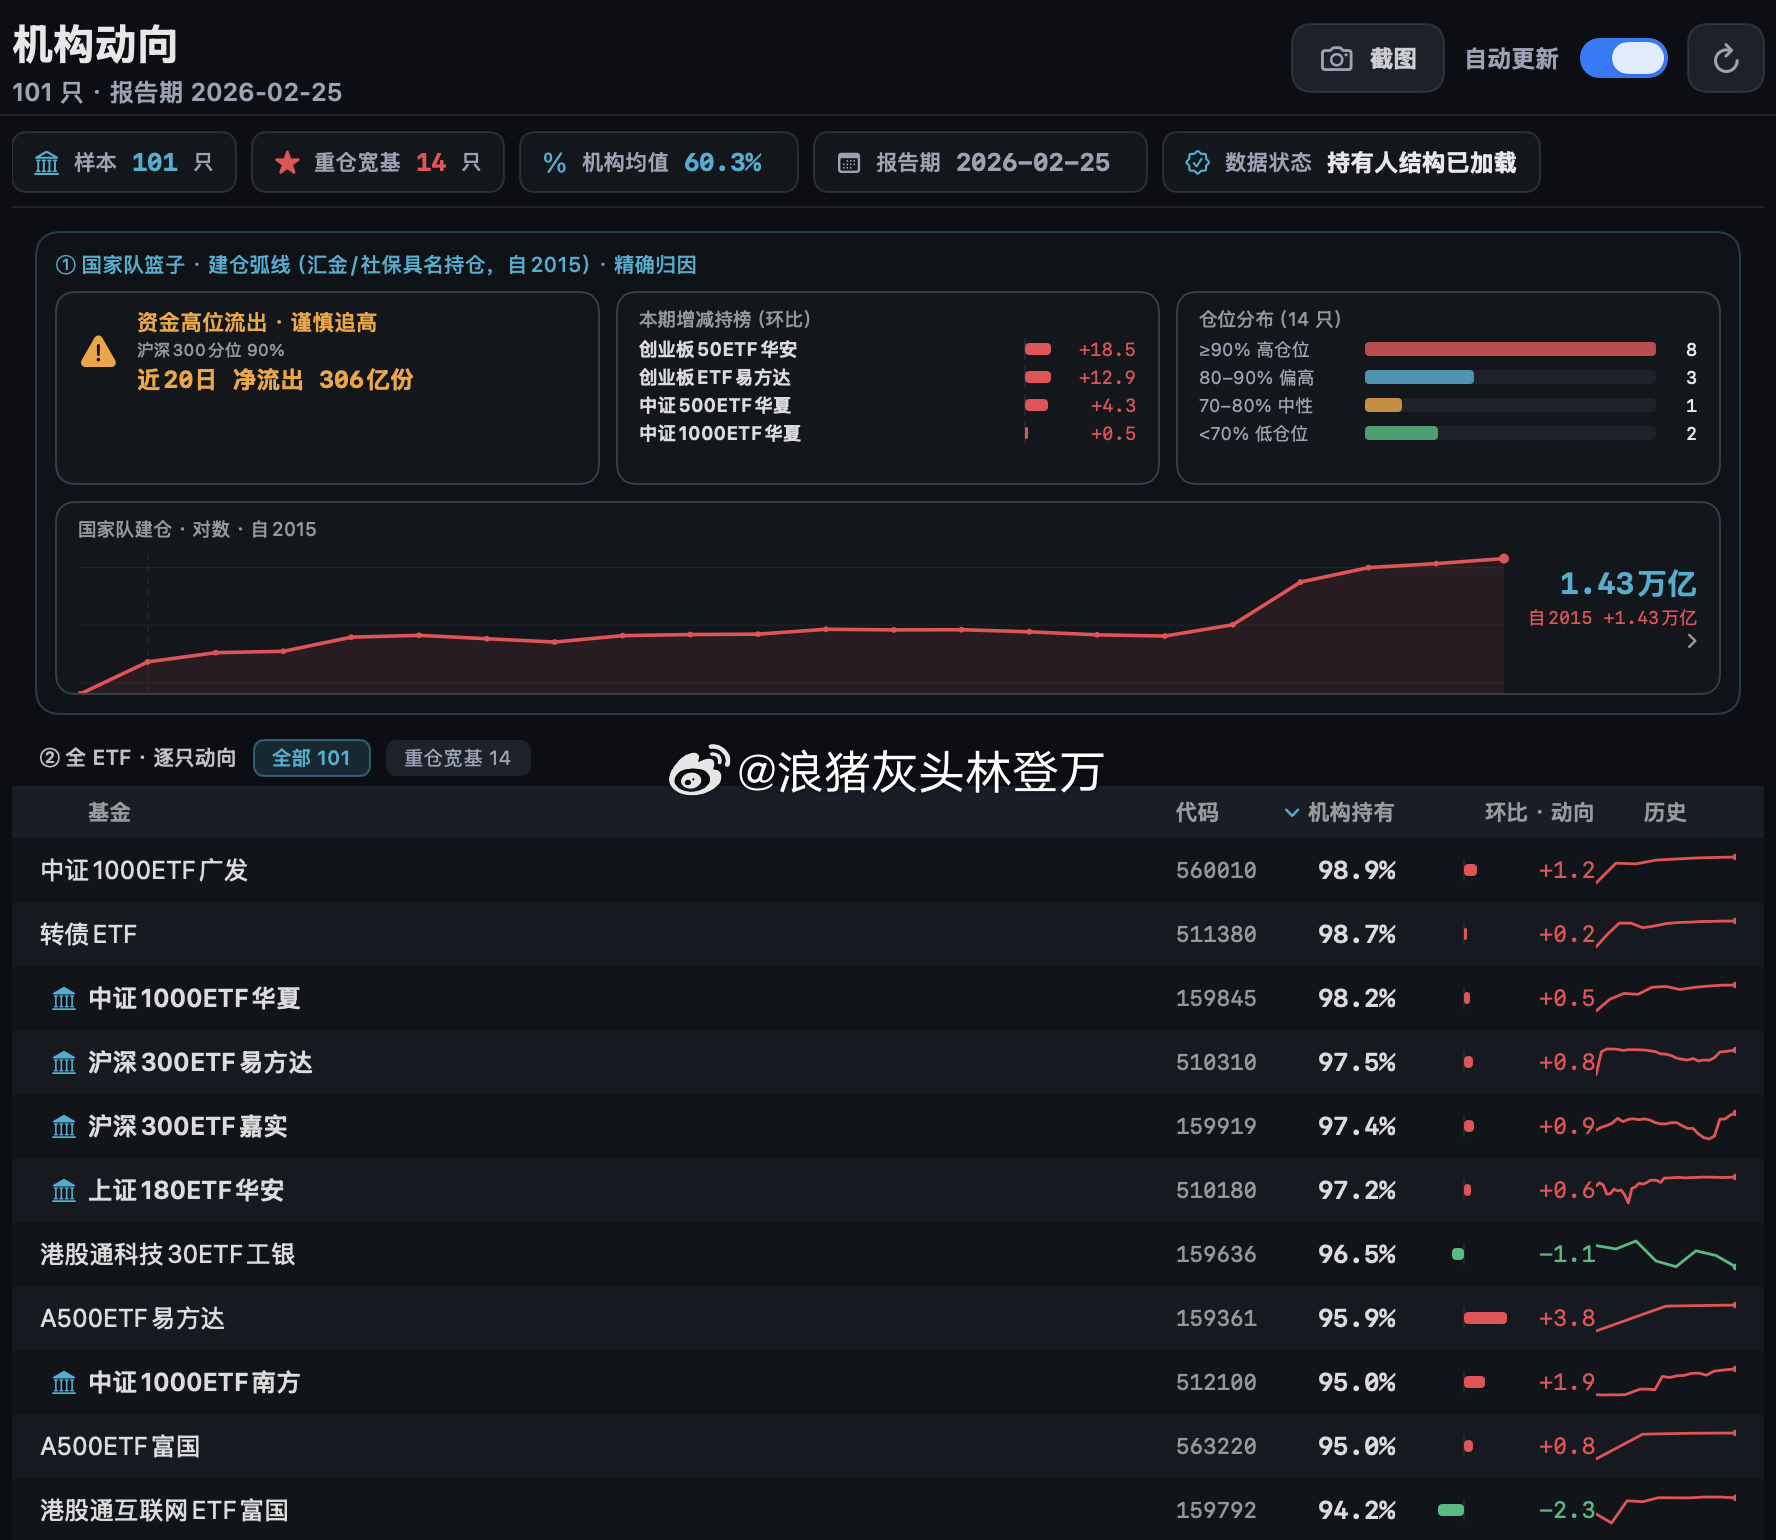Image resolution: width=1776 pixels, height=1540 pixels.
Task: Click the refresh reload icon button
Action: tap(1725, 59)
